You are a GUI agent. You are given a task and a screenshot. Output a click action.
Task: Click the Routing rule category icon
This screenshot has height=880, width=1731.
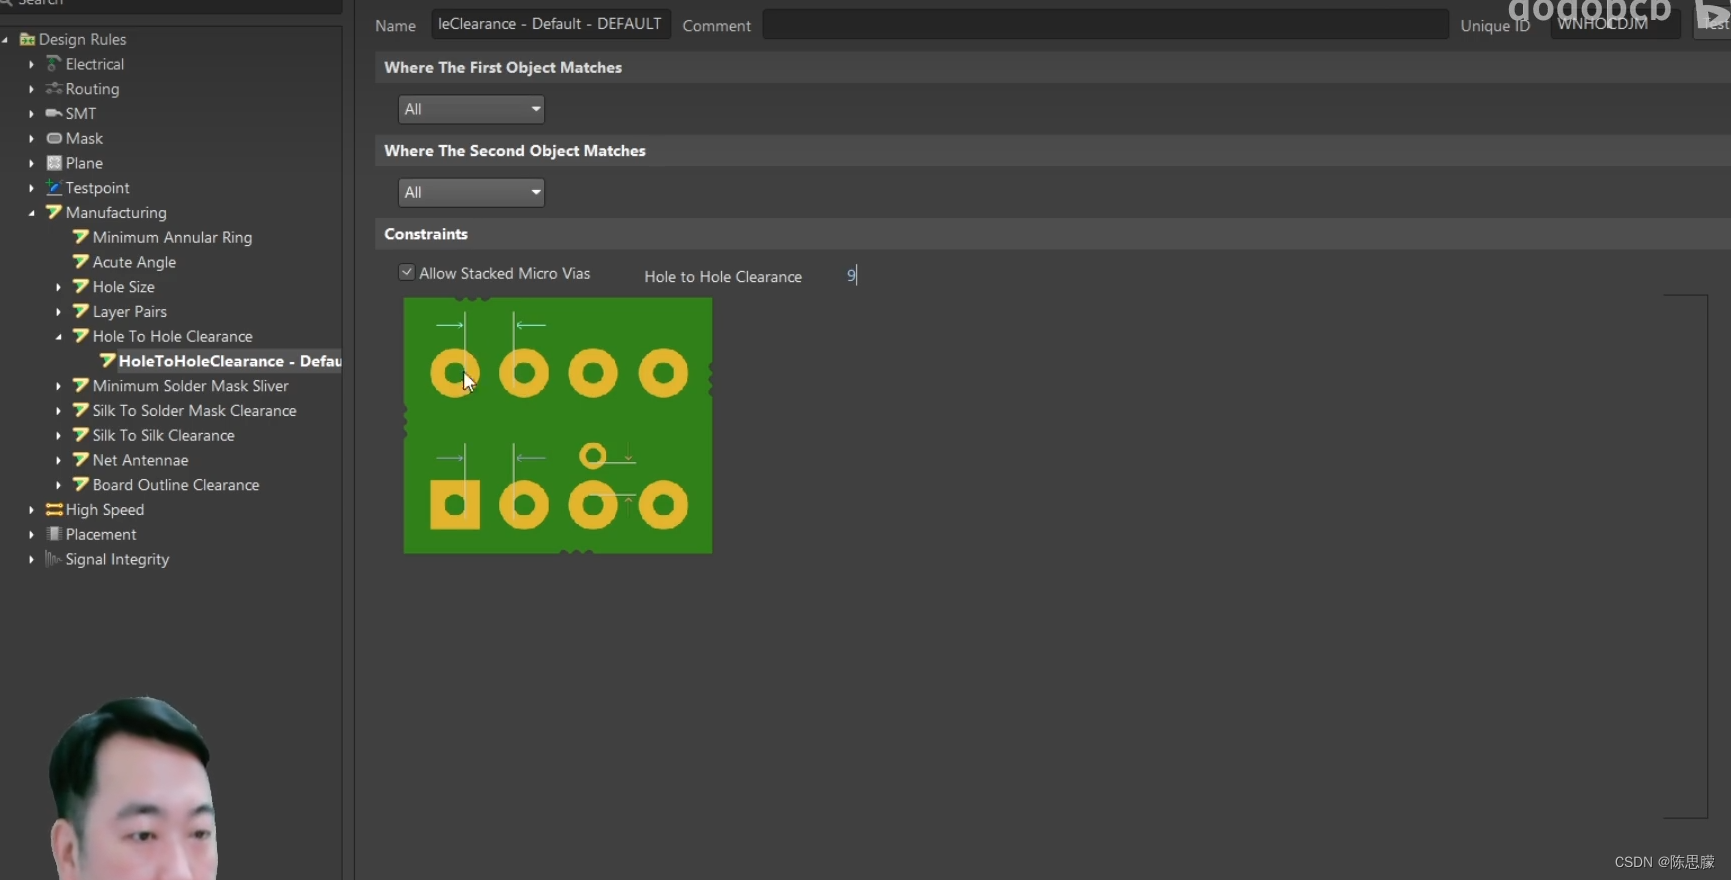click(x=54, y=89)
